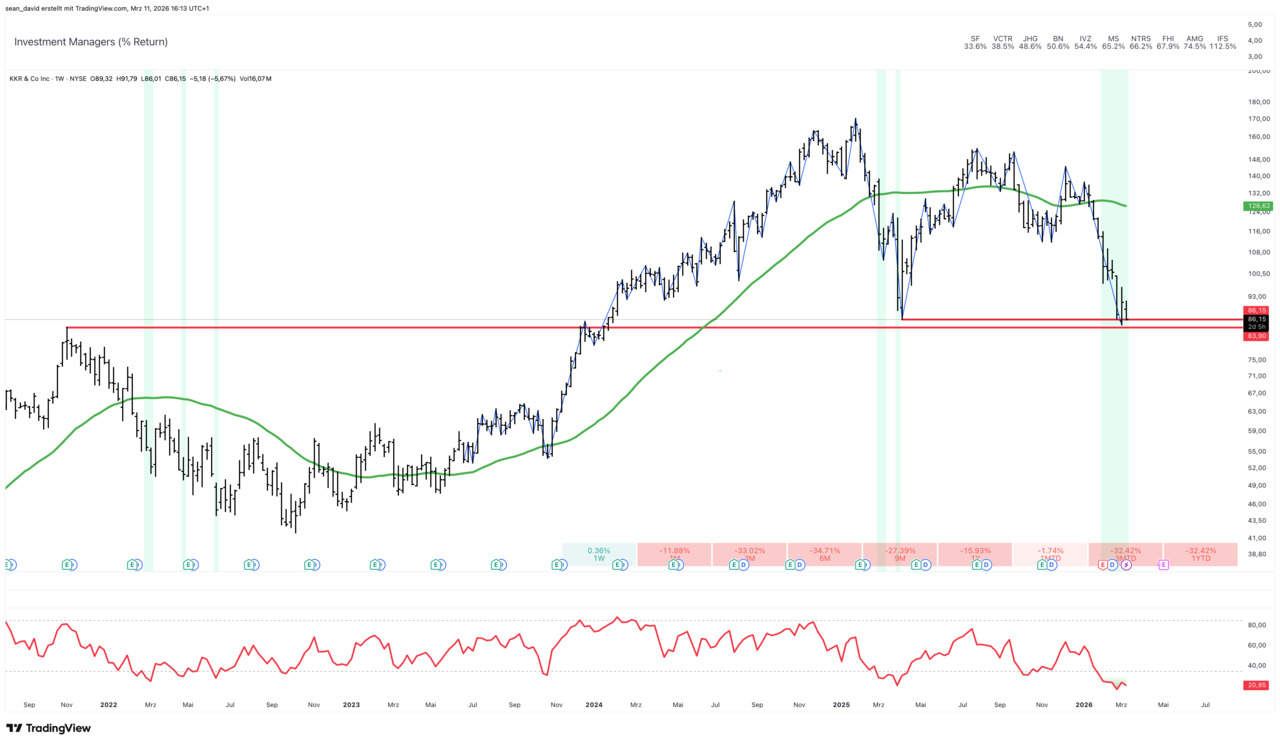The width and height of the screenshot is (1280, 744).
Task: Select the 6M return box showing -34.71%
Action: [824, 554]
